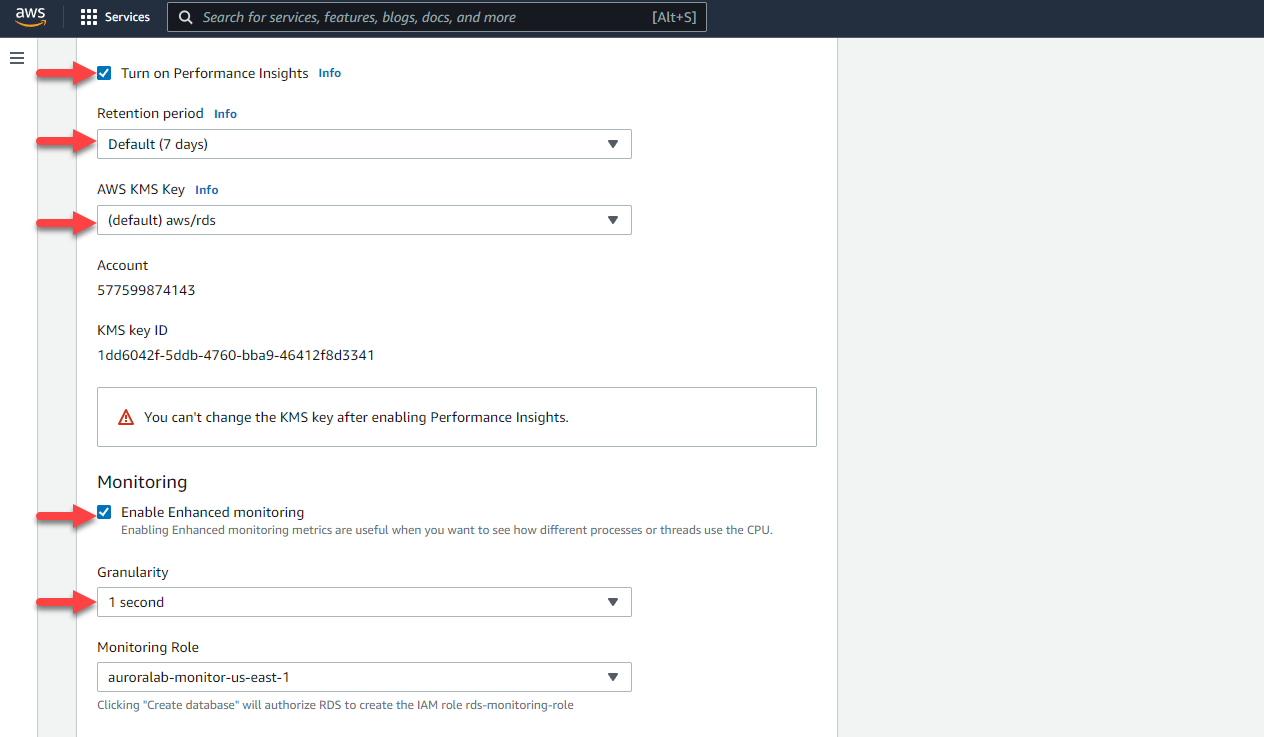Click the AWS KMS Key dropdown arrow

(x=613, y=220)
